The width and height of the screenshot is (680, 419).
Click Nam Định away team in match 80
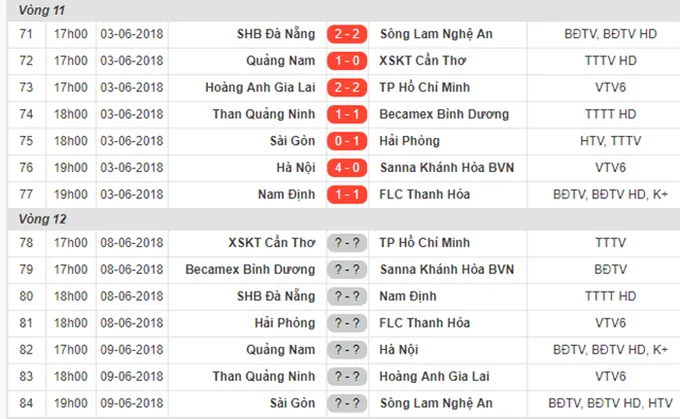pyautogui.click(x=408, y=296)
